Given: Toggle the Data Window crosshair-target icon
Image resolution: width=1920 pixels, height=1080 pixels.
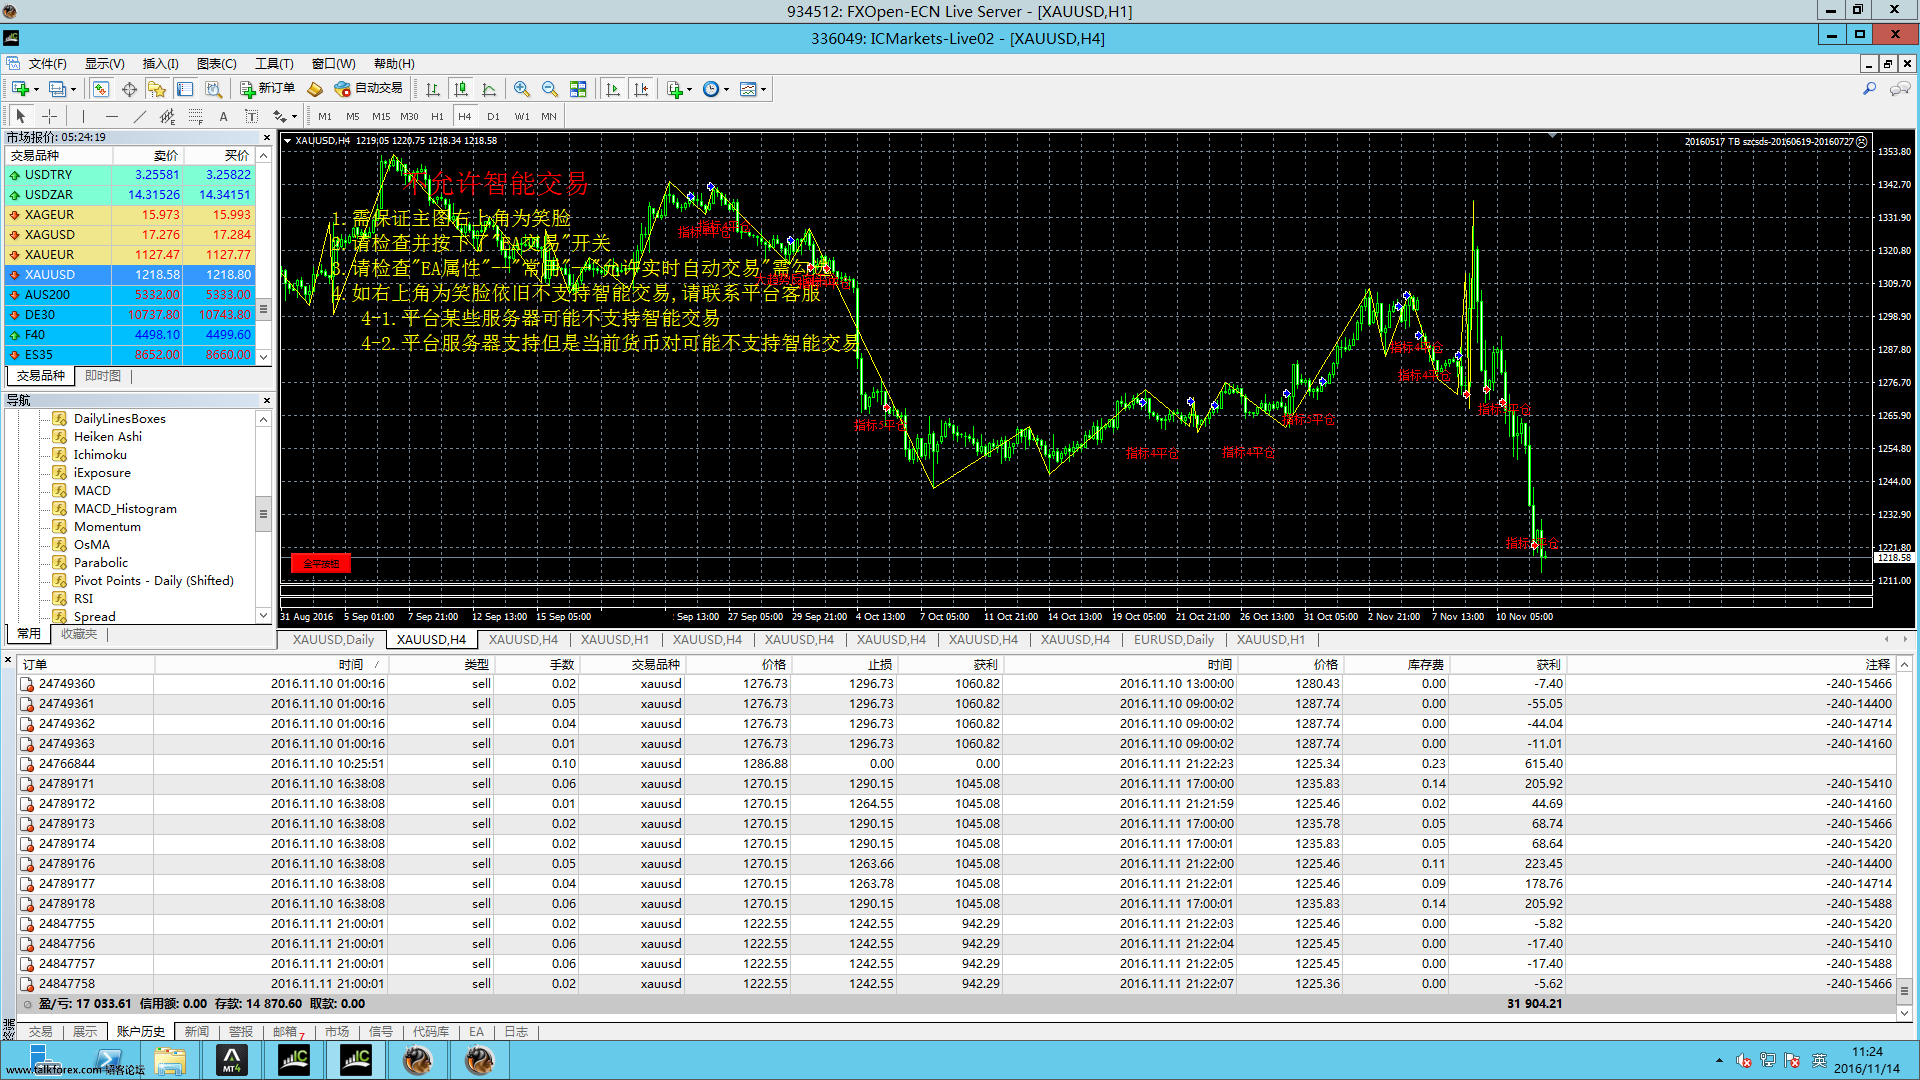Looking at the screenshot, I should coord(129,89).
